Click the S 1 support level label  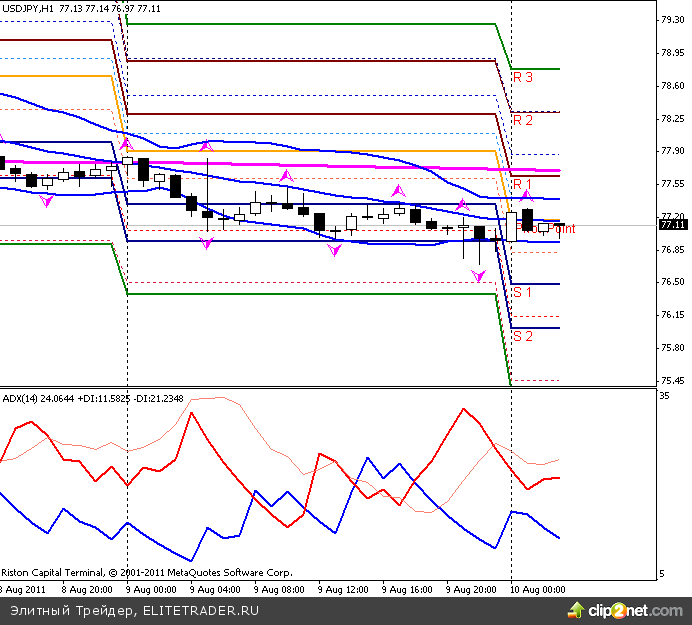click(522, 292)
